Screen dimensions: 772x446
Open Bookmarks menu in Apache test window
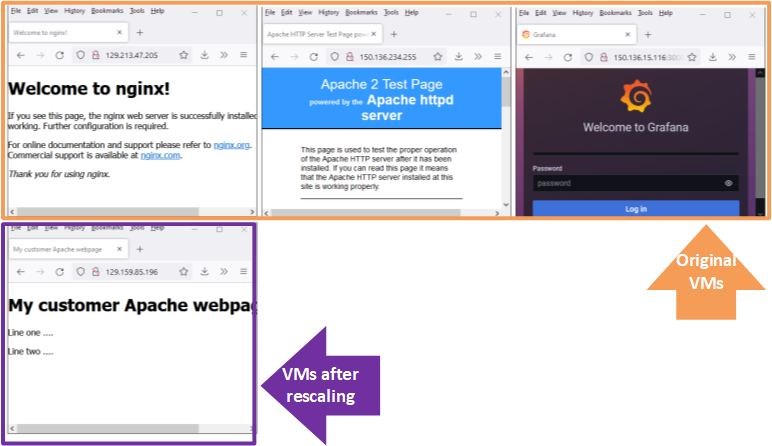click(x=361, y=12)
